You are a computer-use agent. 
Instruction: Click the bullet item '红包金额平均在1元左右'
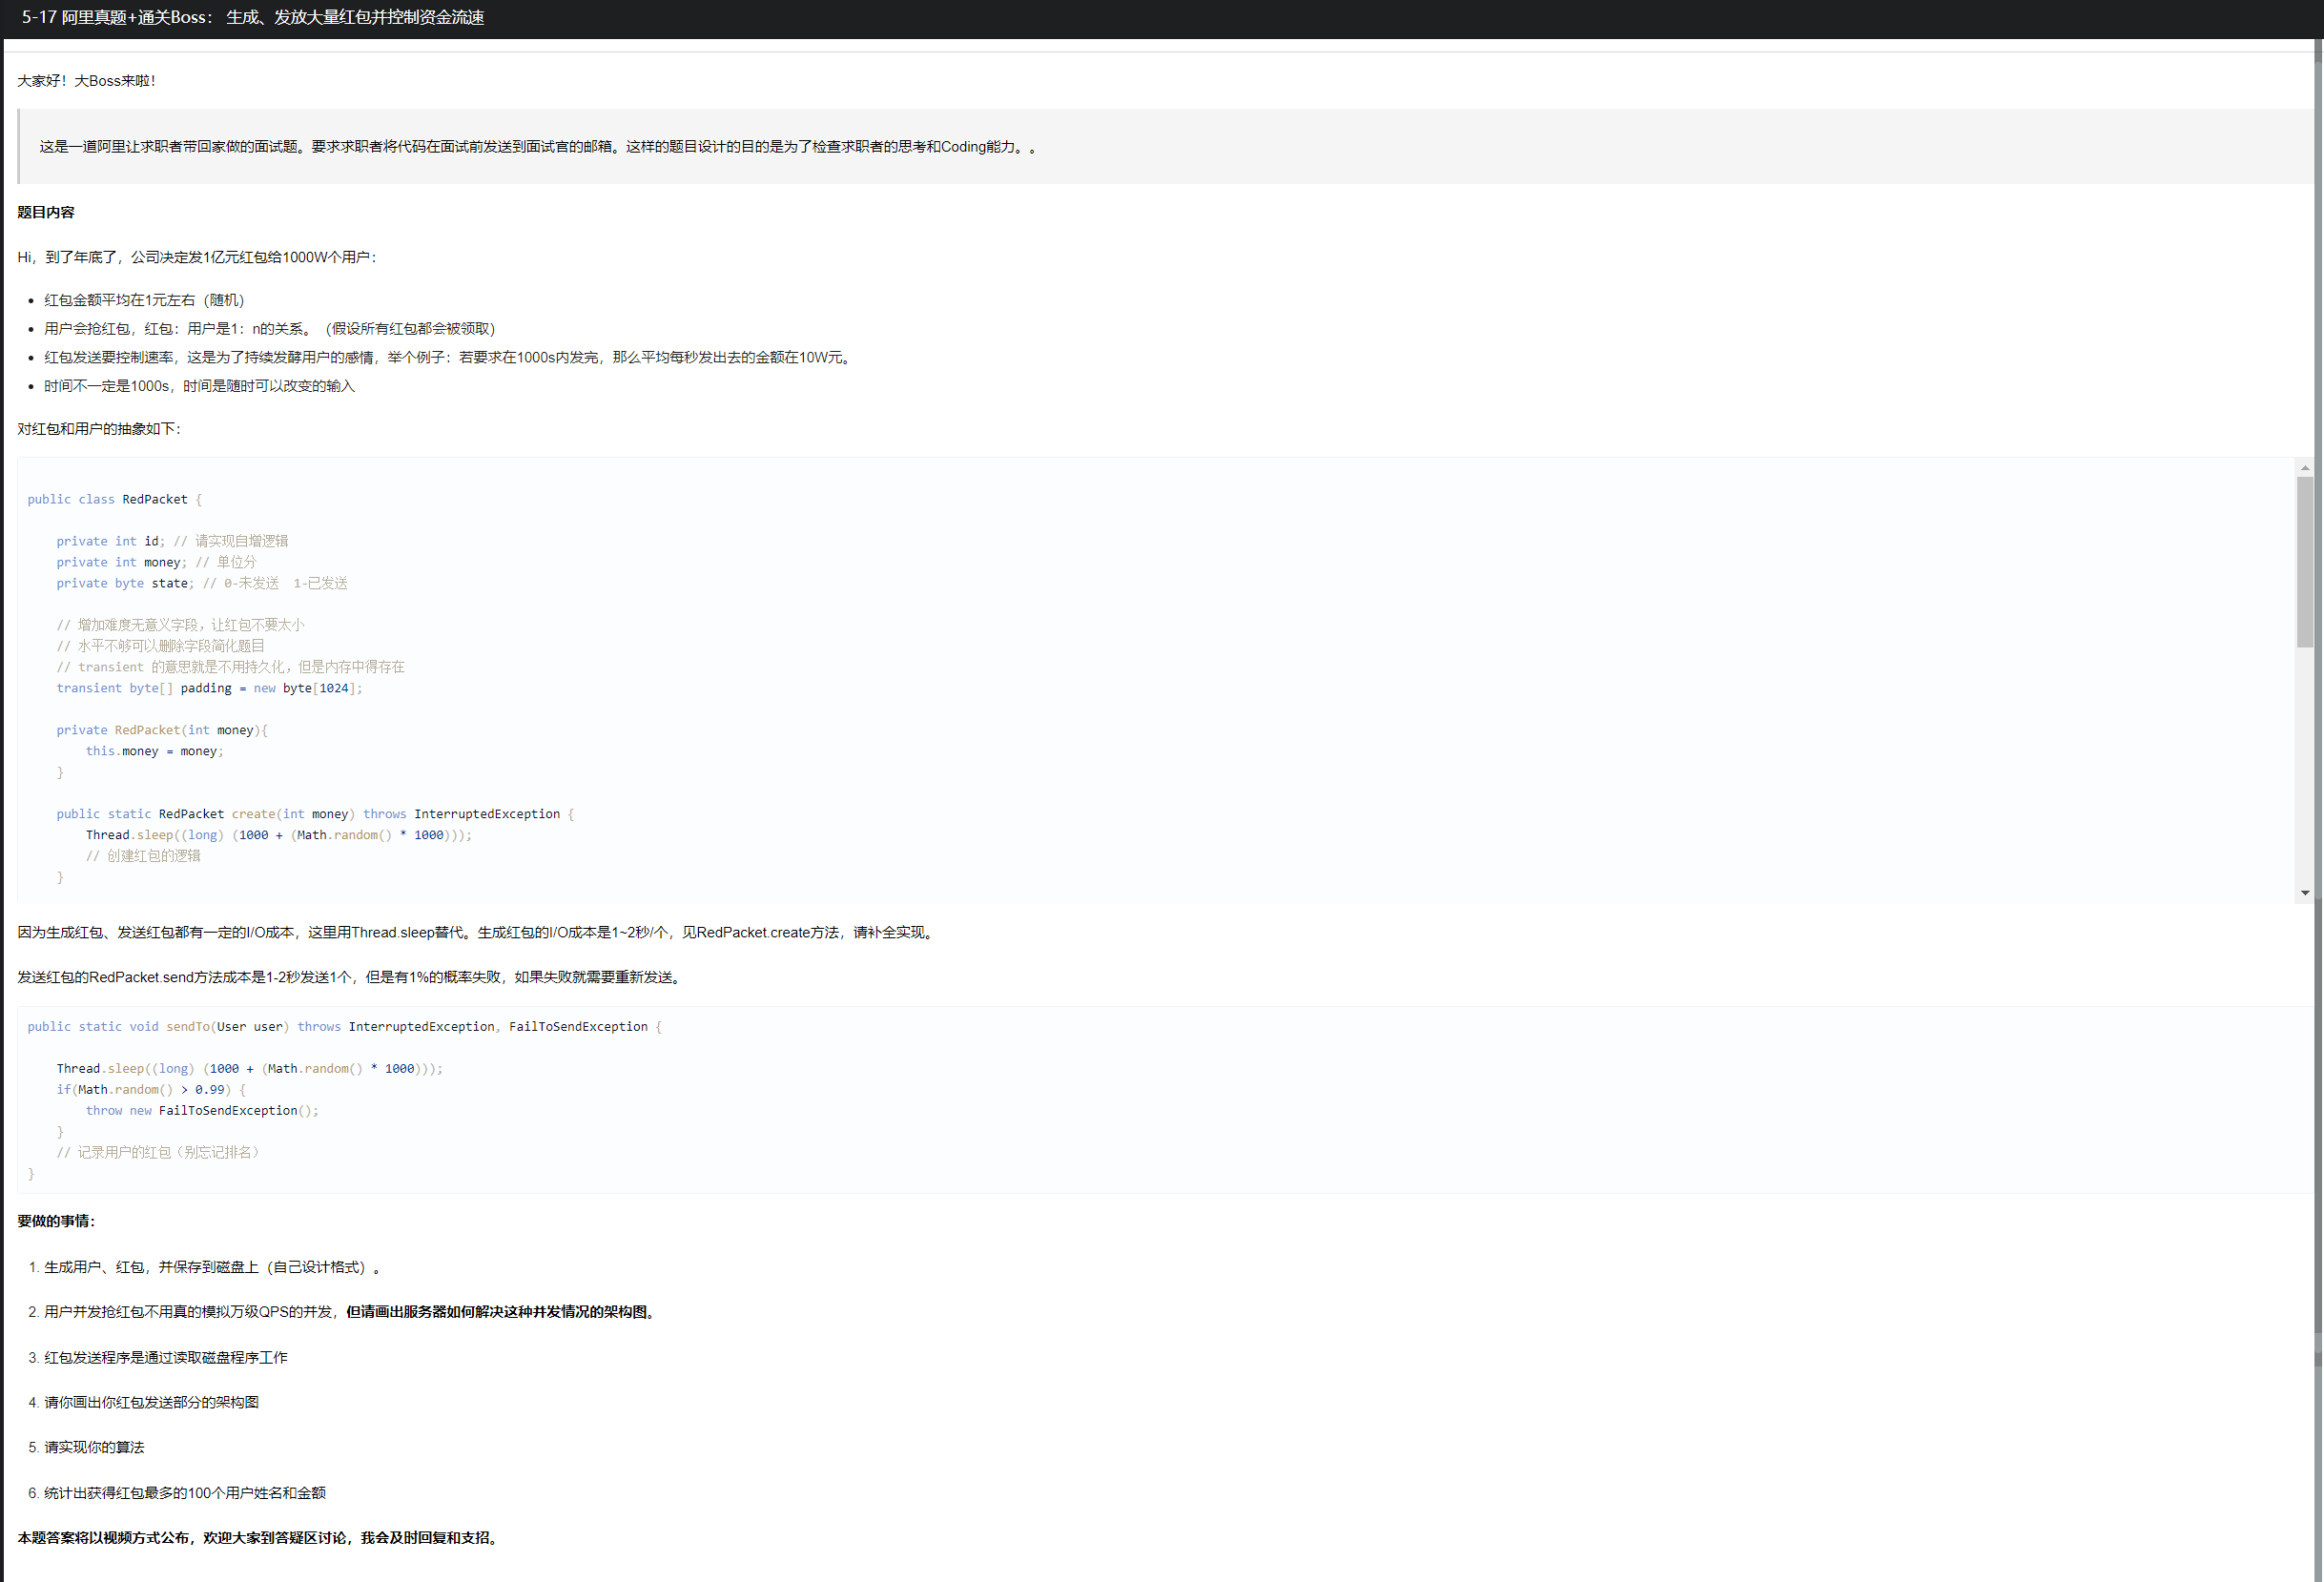click(x=143, y=300)
